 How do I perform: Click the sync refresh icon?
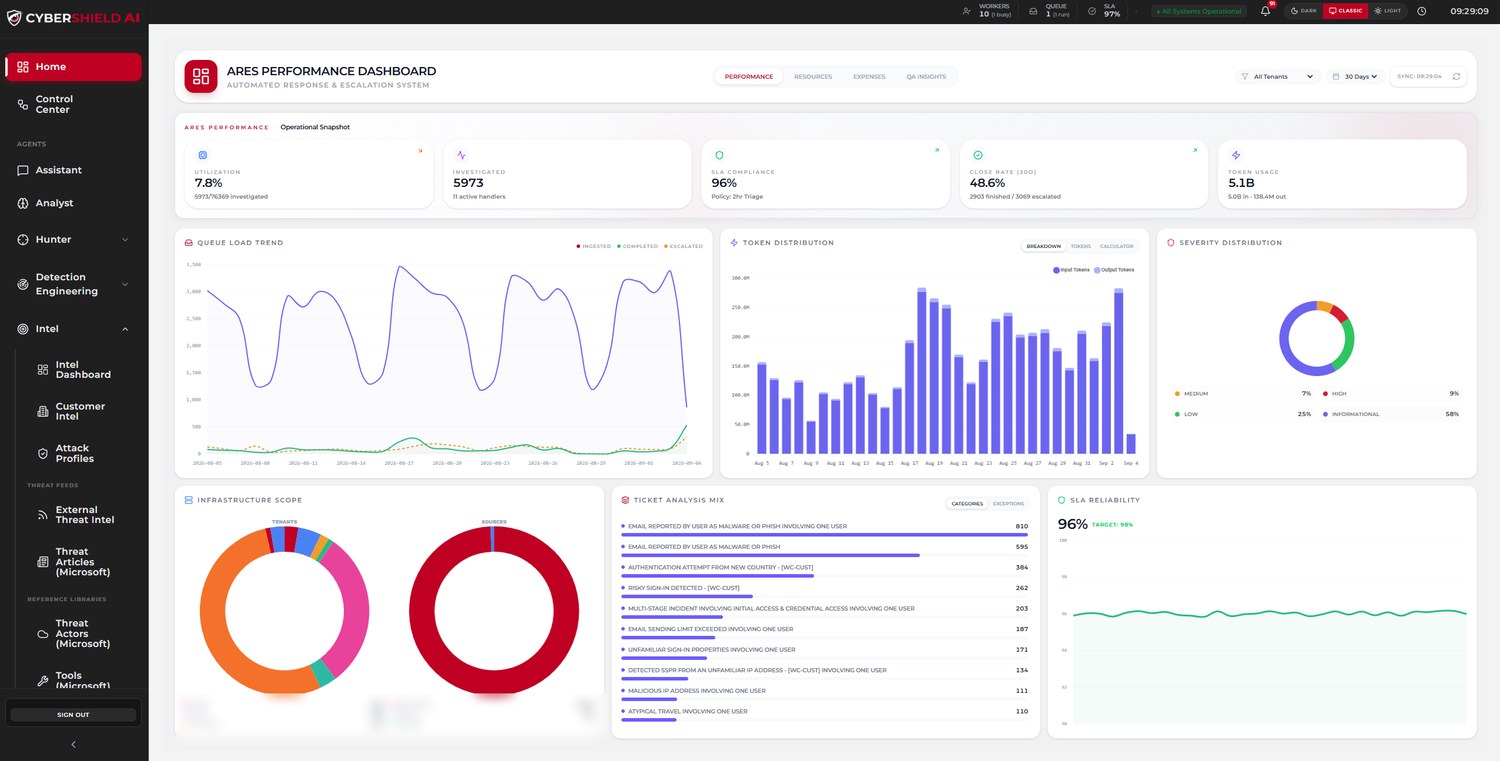[x=1457, y=77]
